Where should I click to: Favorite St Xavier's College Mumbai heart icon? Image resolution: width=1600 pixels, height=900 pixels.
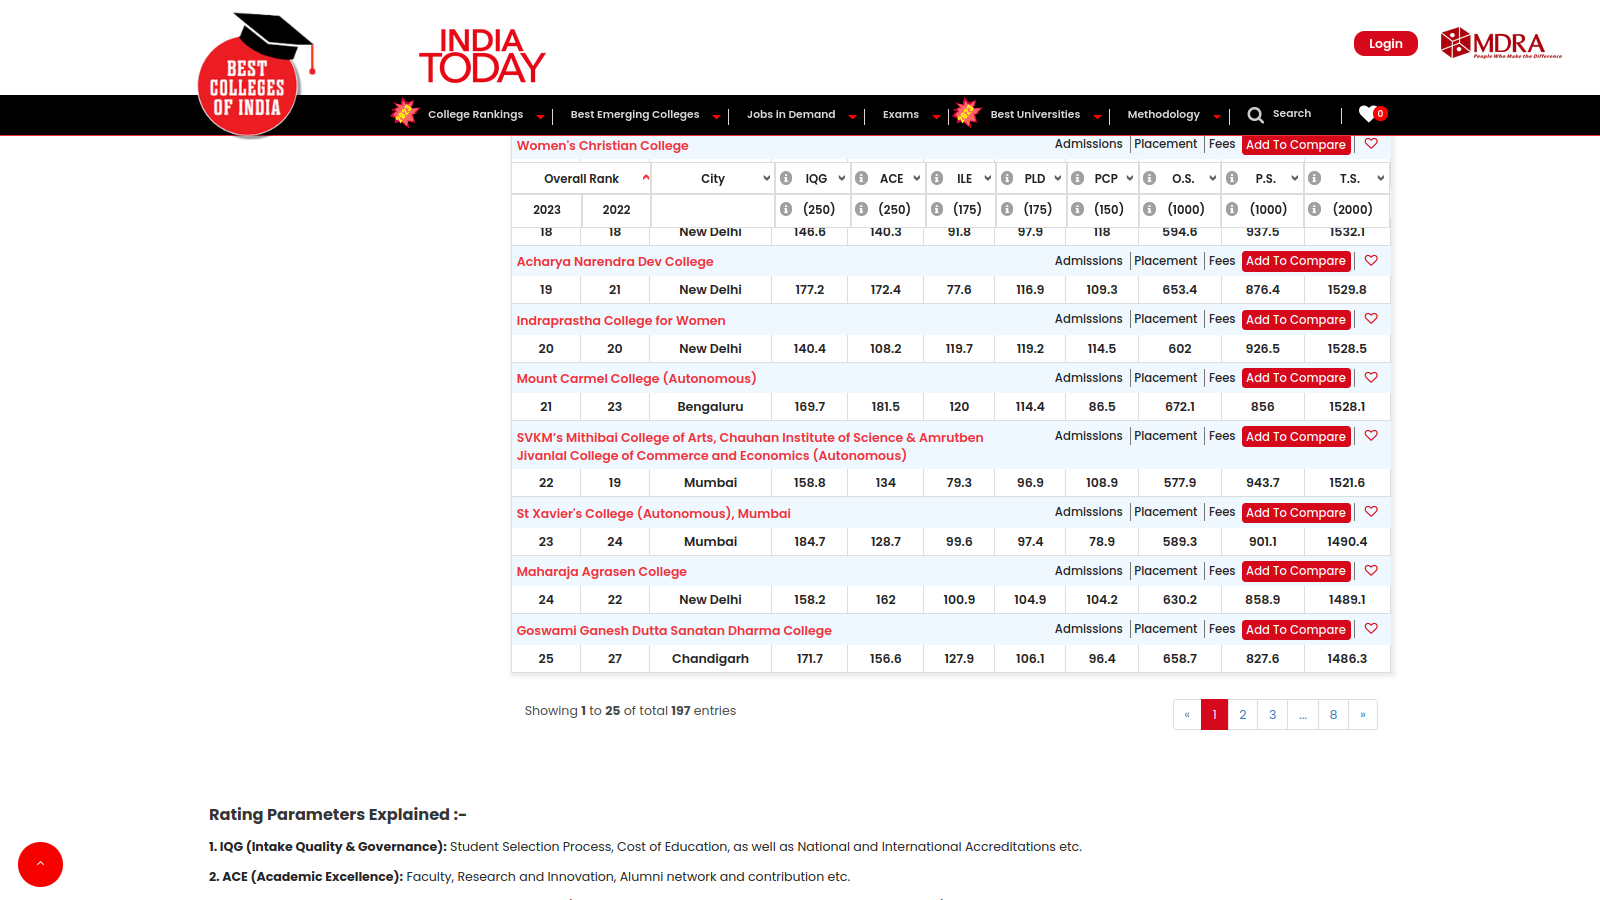[1371, 512]
